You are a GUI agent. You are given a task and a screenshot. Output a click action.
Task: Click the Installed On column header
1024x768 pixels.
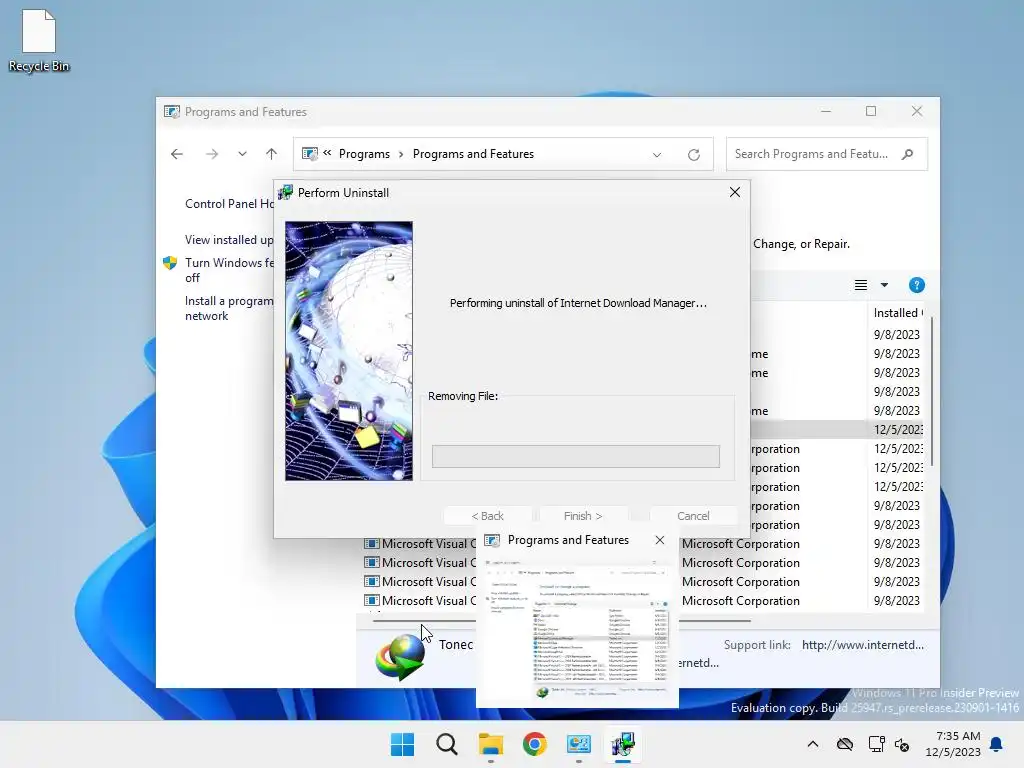click(898, 313)
